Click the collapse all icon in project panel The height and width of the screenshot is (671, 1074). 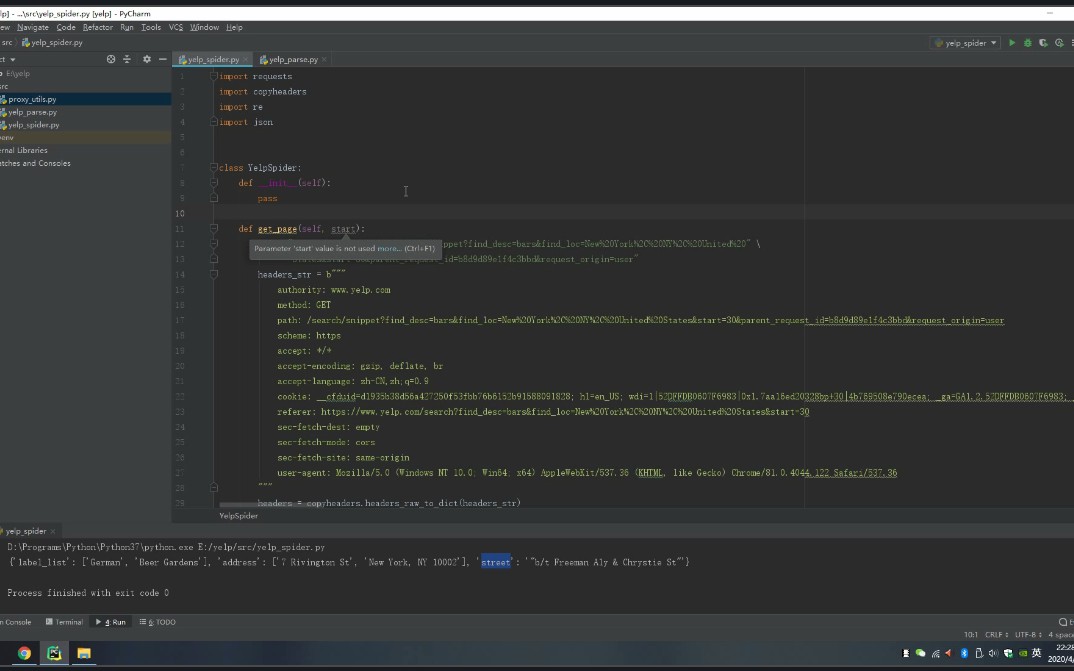127,59
